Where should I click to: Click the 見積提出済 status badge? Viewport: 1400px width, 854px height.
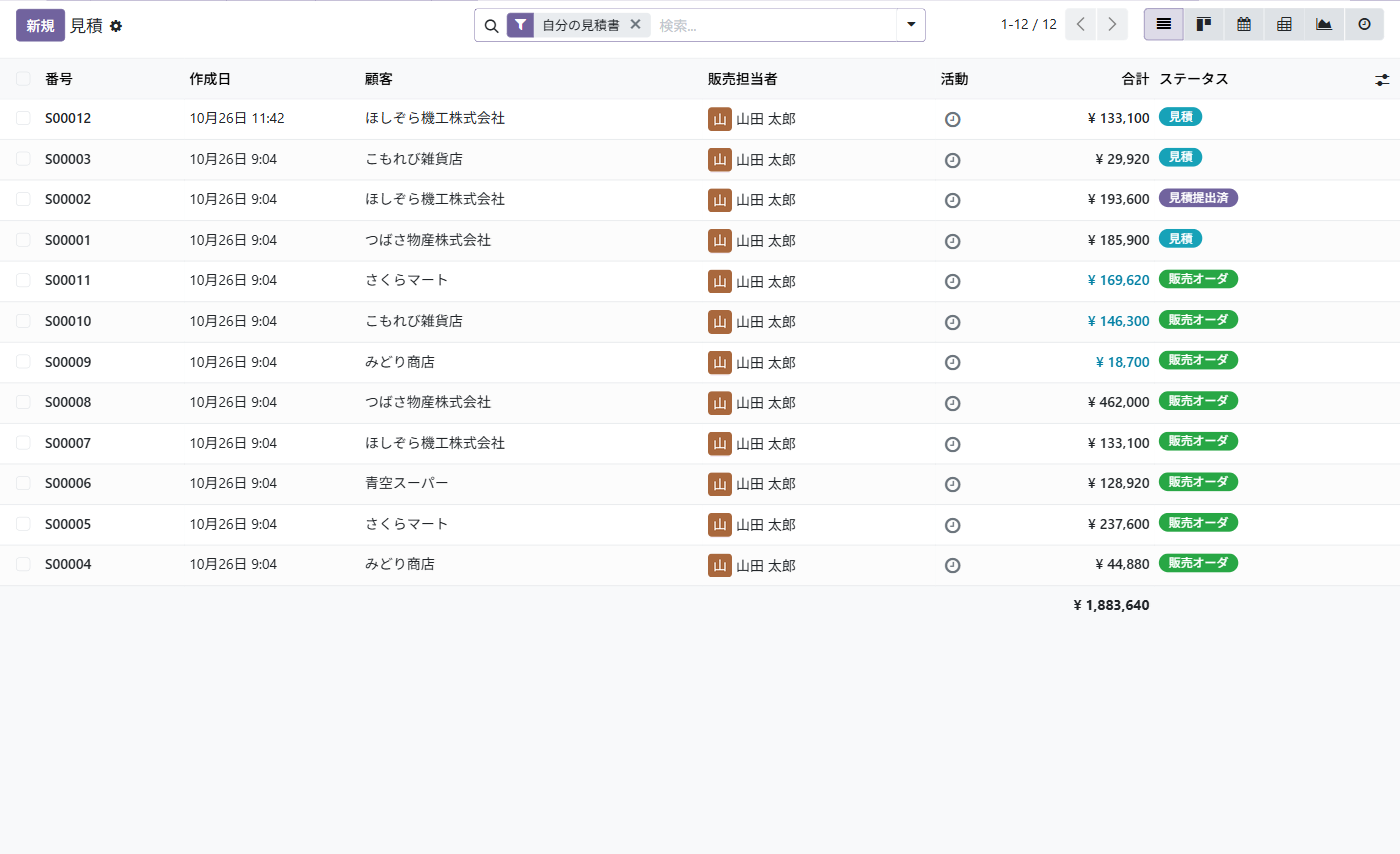1198,198
